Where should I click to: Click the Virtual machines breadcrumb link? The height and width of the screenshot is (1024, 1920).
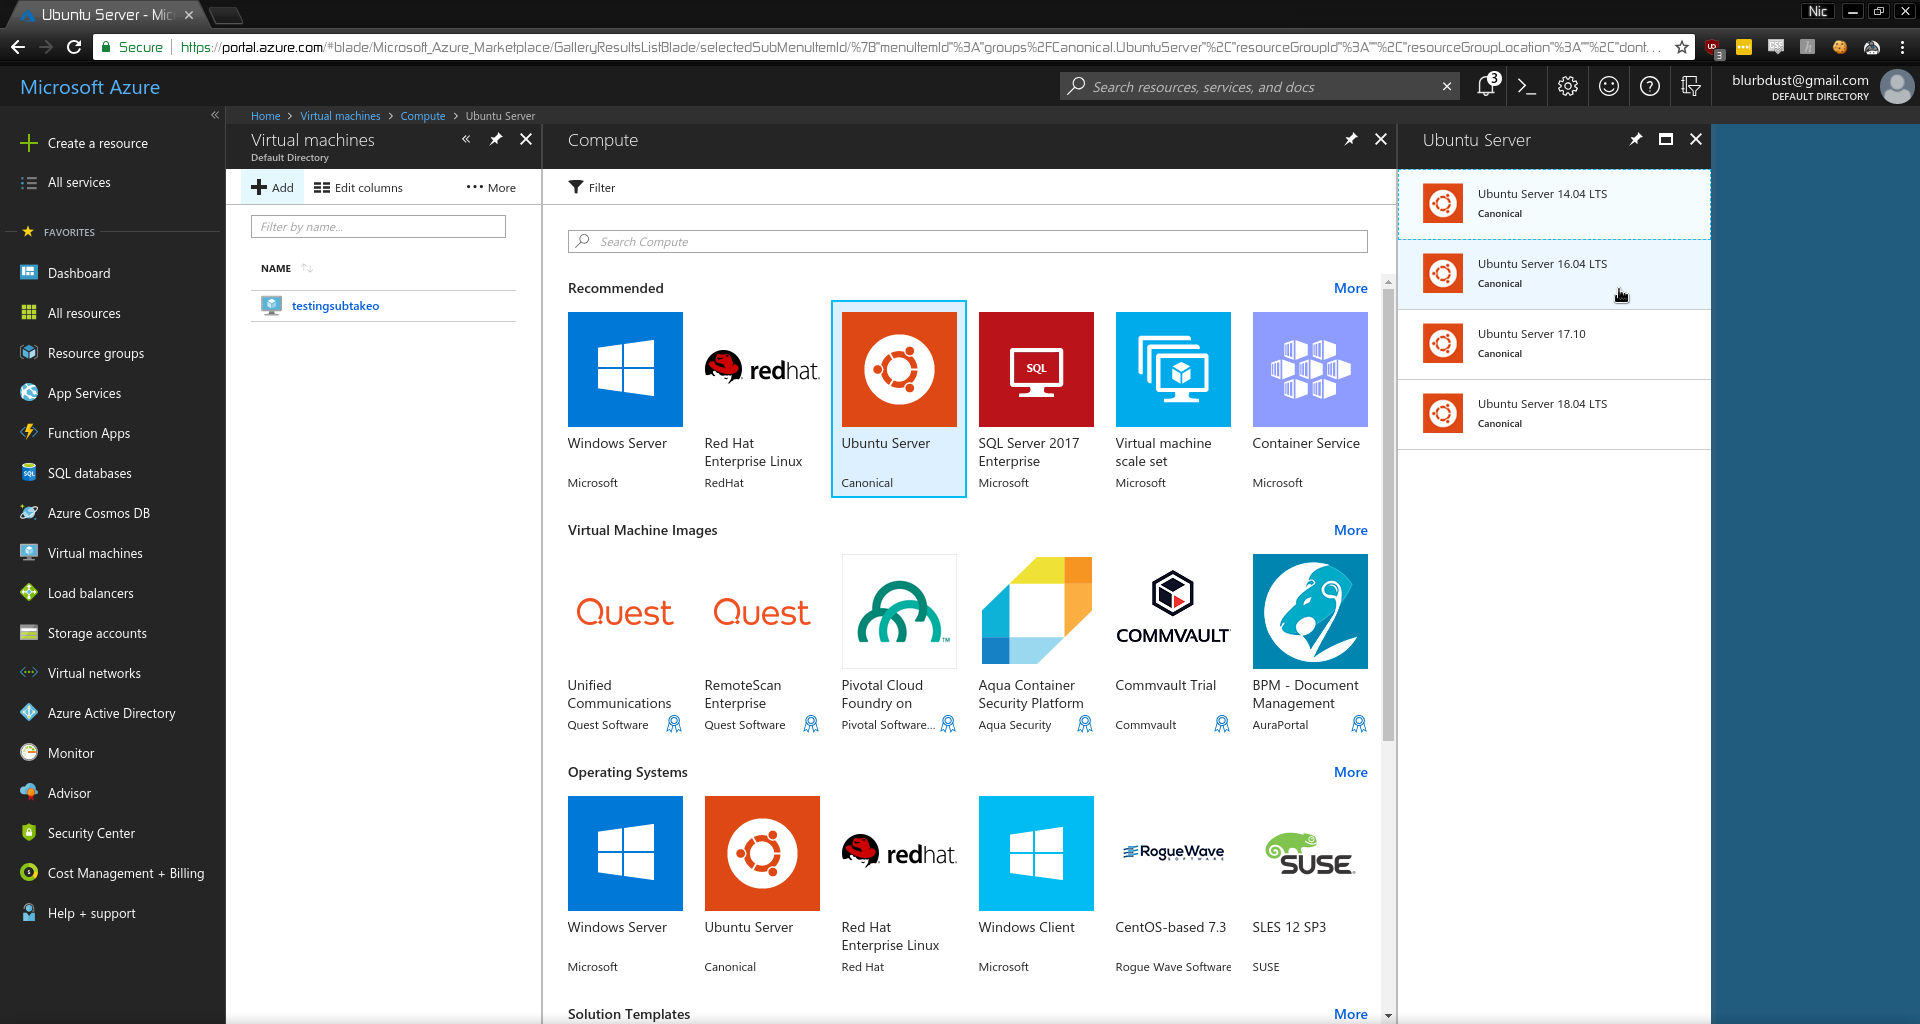340,116
